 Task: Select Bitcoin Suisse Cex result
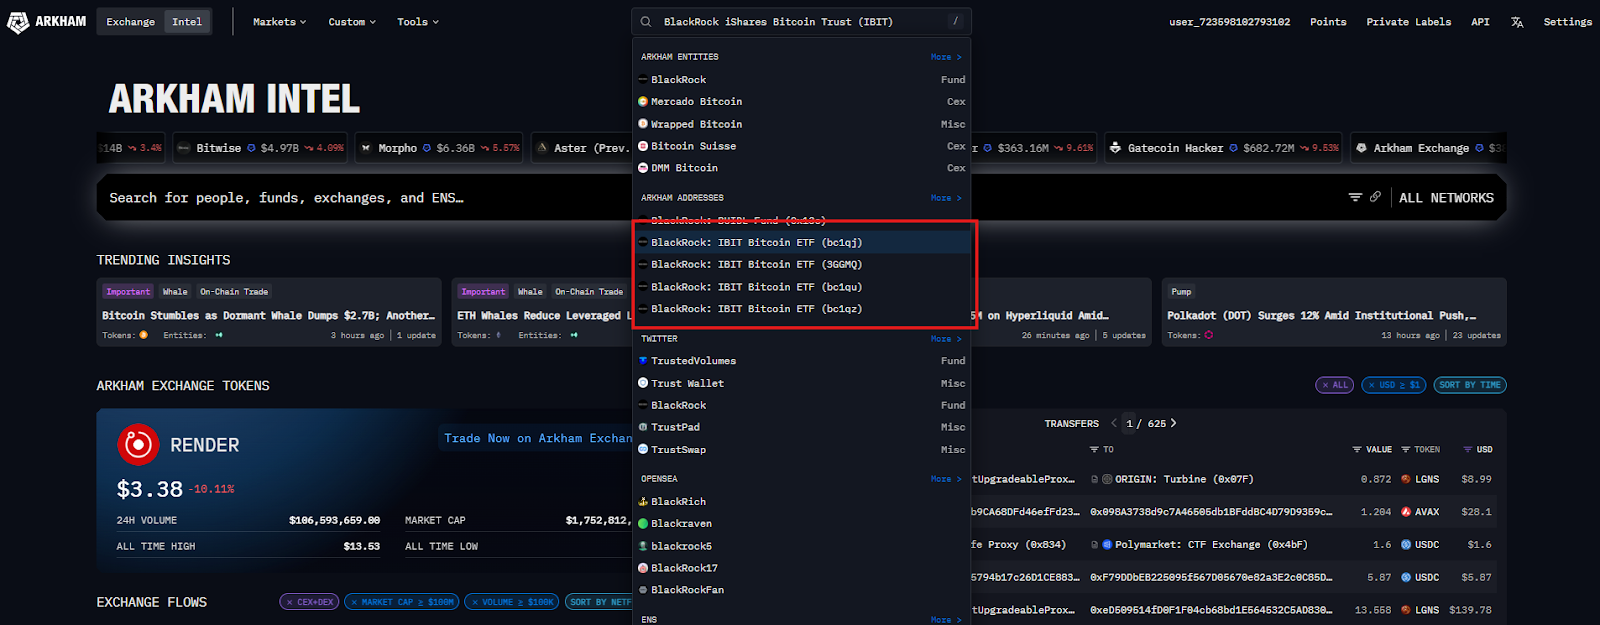tap(802, 146)
